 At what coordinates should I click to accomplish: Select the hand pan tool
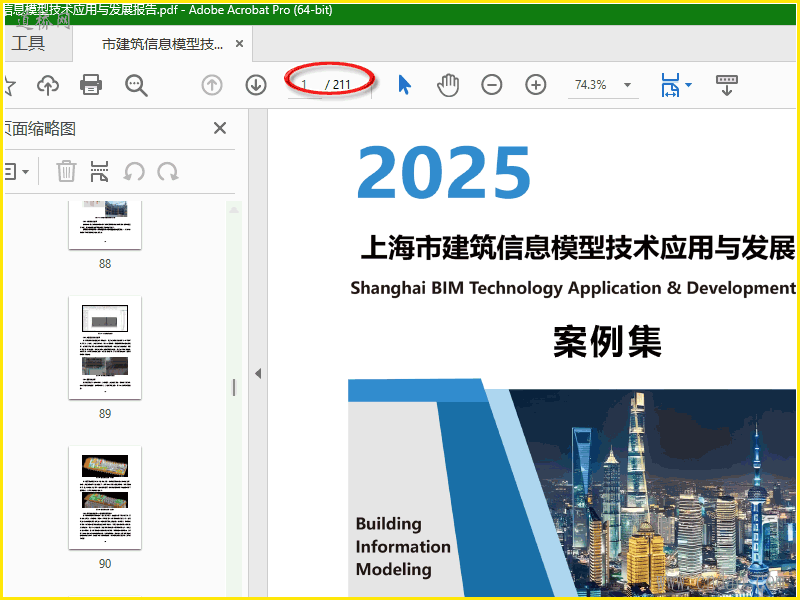pos(448,85)
